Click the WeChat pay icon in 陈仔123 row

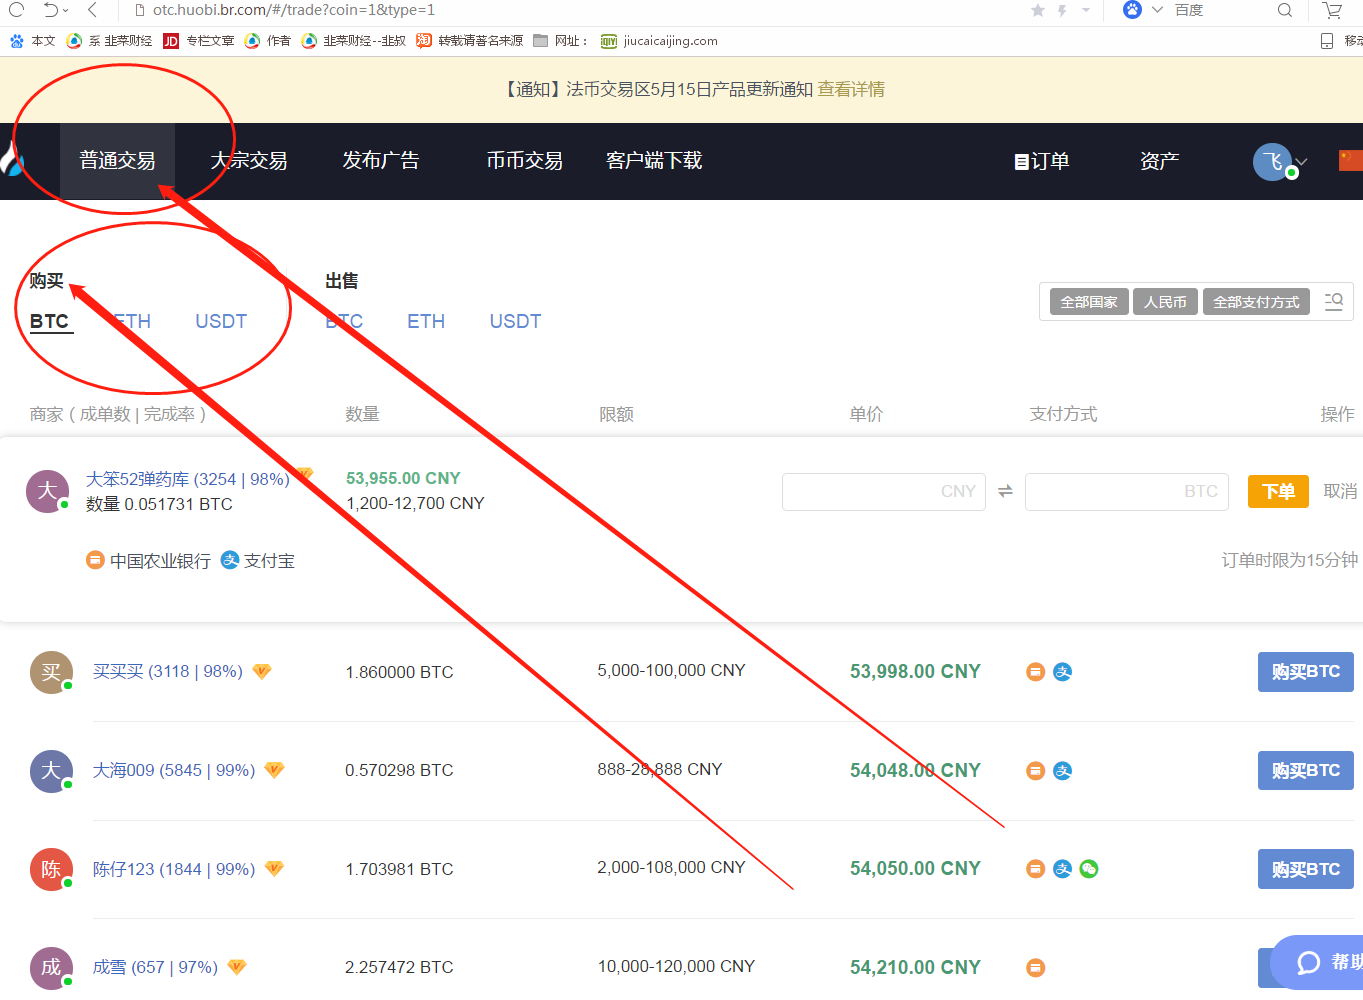click(x=1089, y=869)
